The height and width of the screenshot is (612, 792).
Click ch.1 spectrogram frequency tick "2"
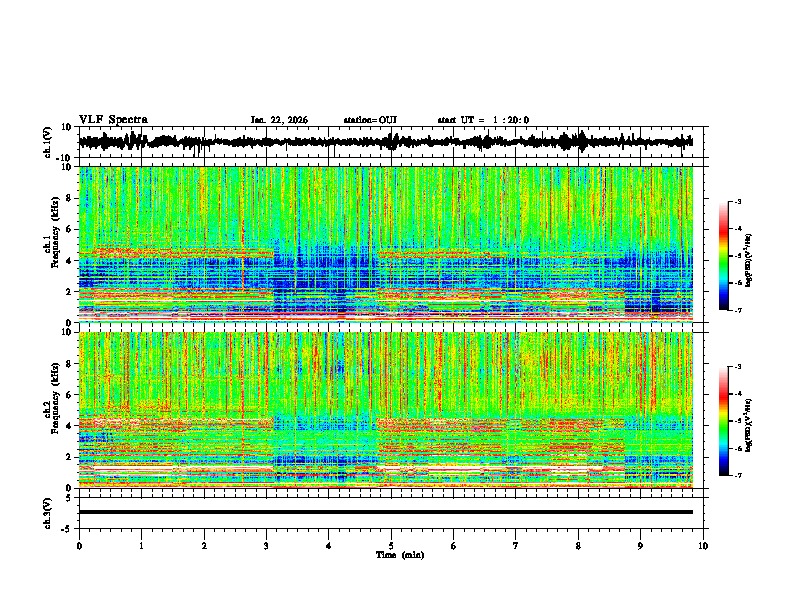coord(69,292)
